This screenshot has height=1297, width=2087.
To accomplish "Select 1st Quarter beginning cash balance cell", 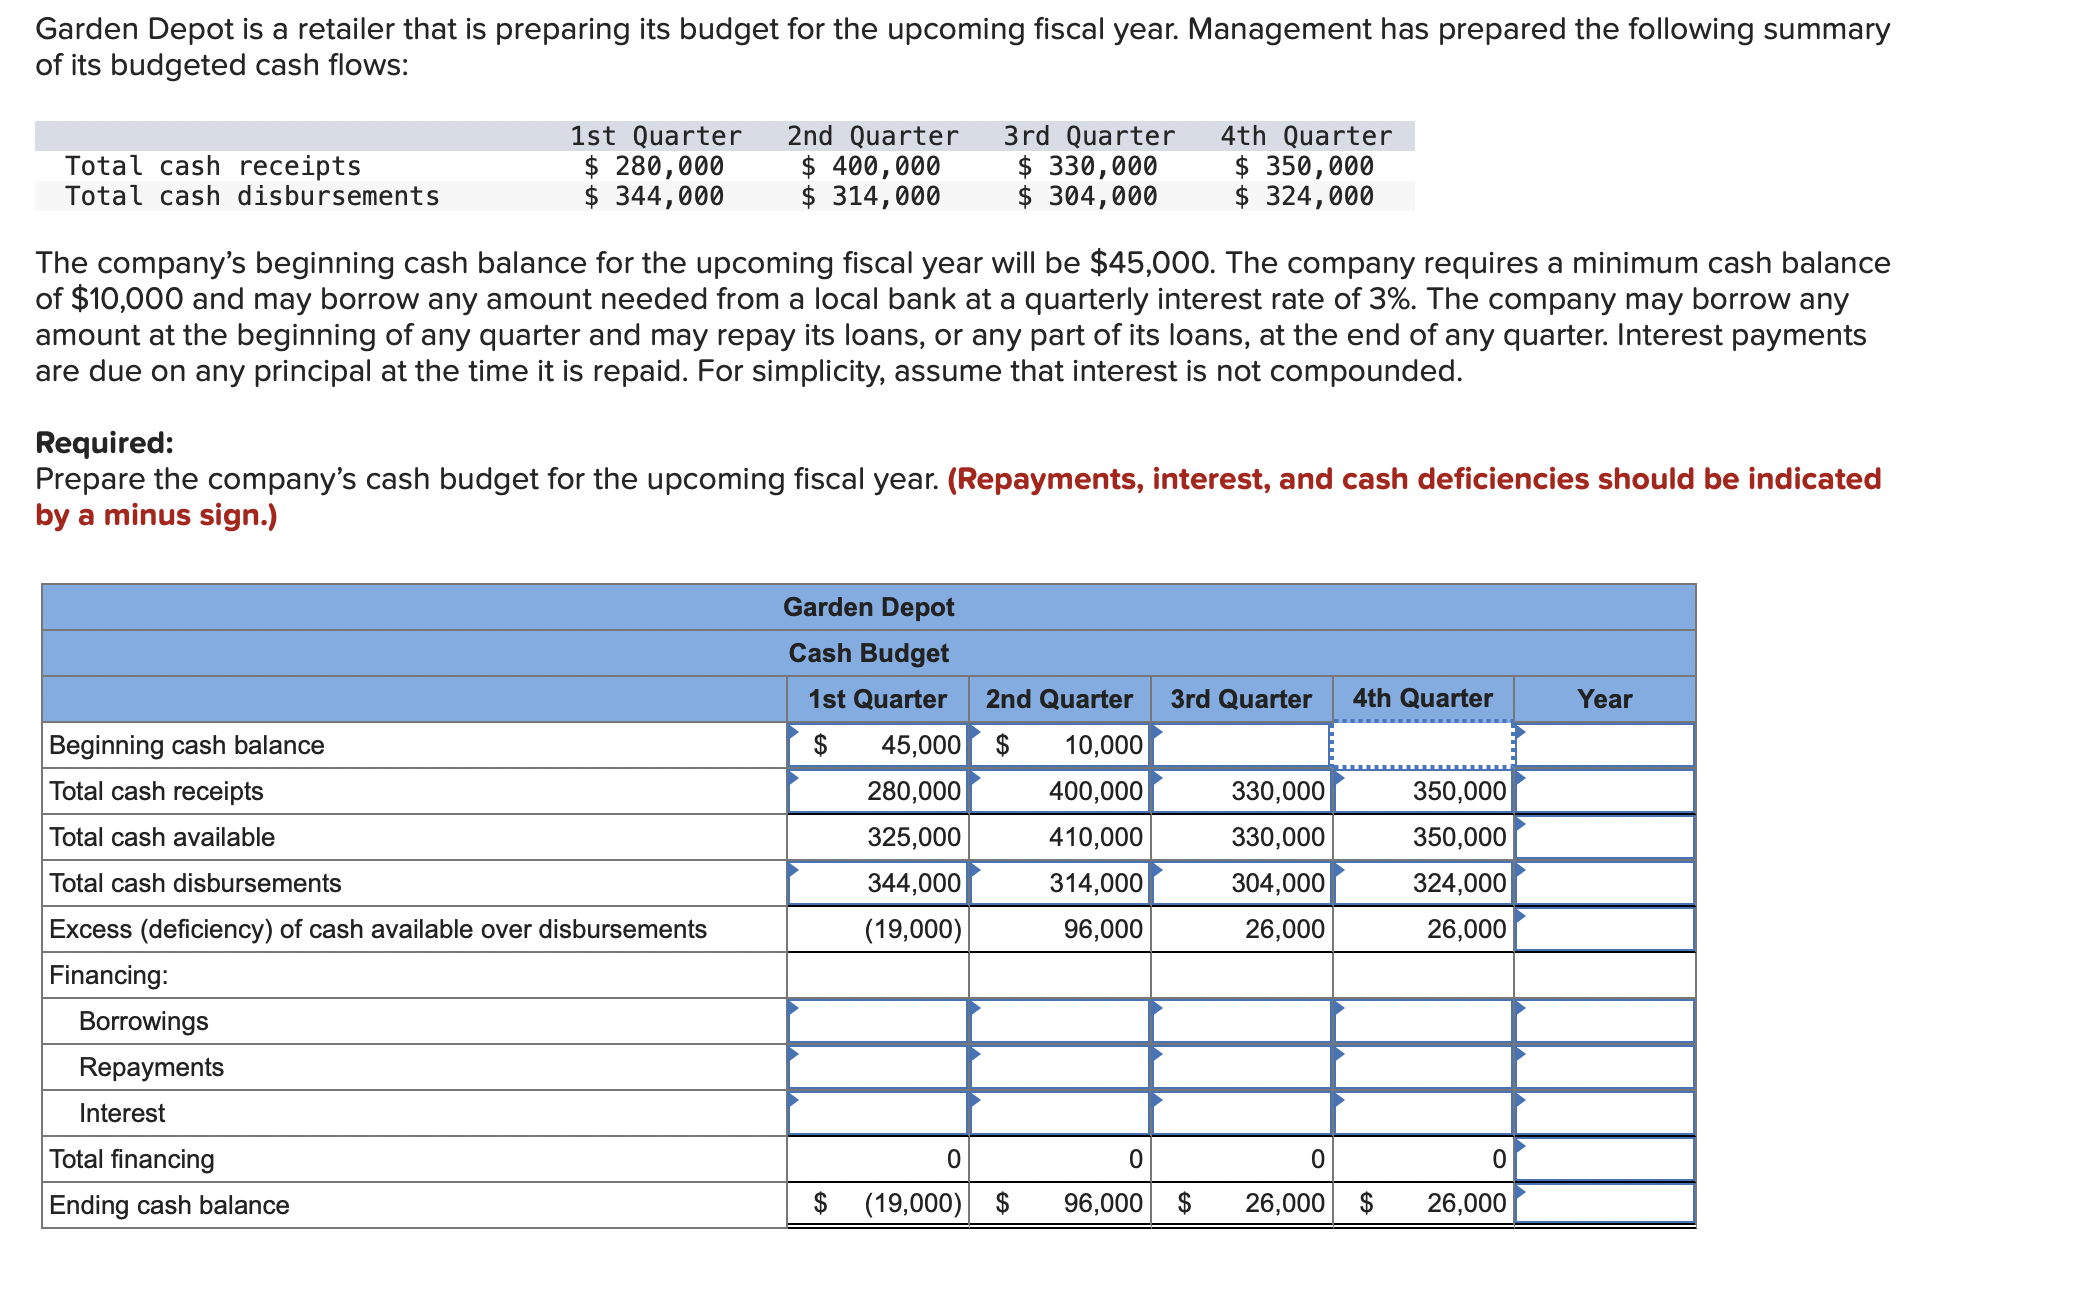I will click(878, 745).
